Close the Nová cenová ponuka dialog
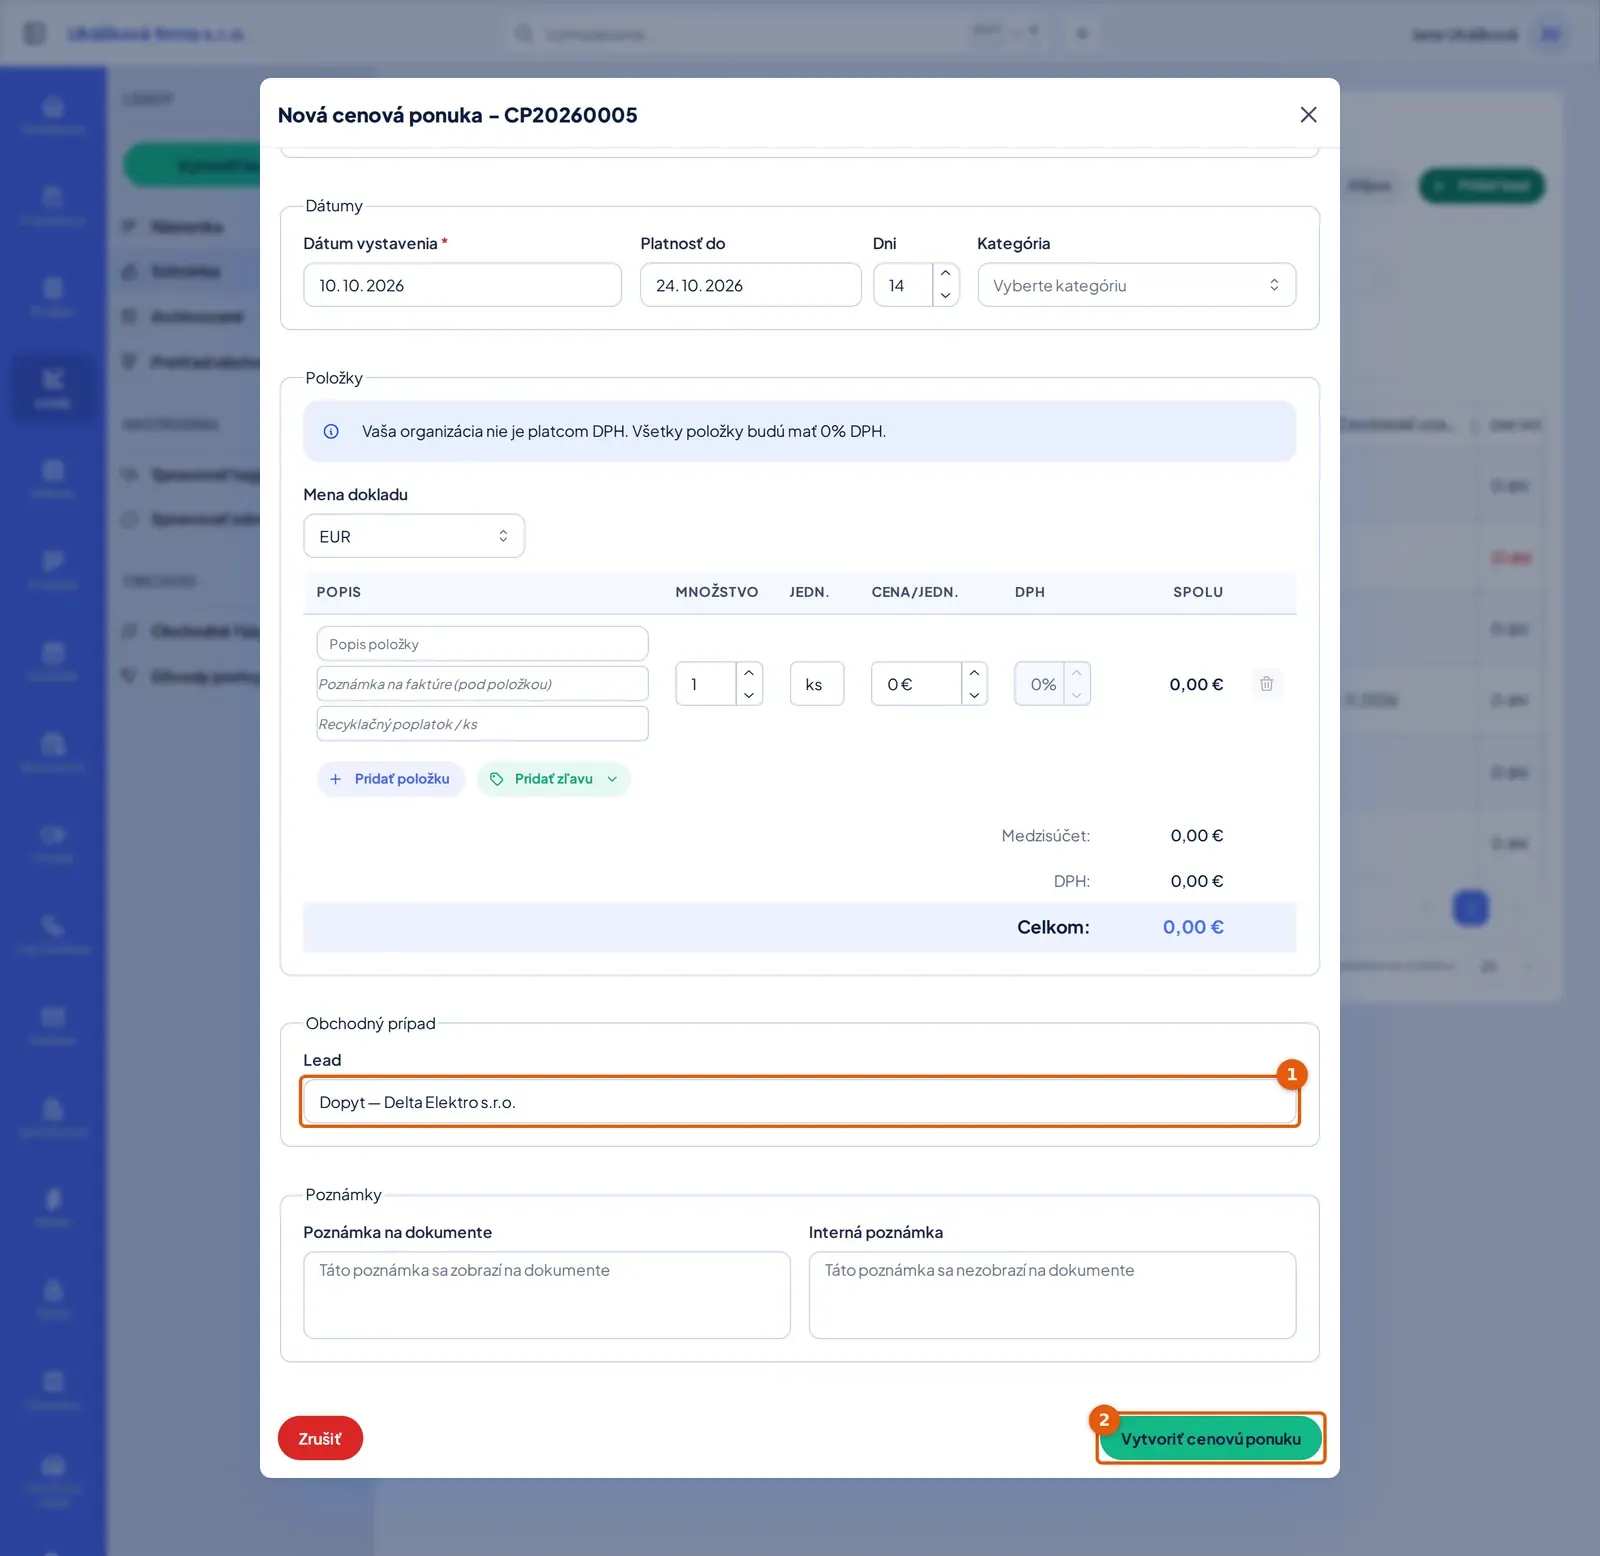The width and height of the screenshot is (1600, 1556). [1308, 115]
